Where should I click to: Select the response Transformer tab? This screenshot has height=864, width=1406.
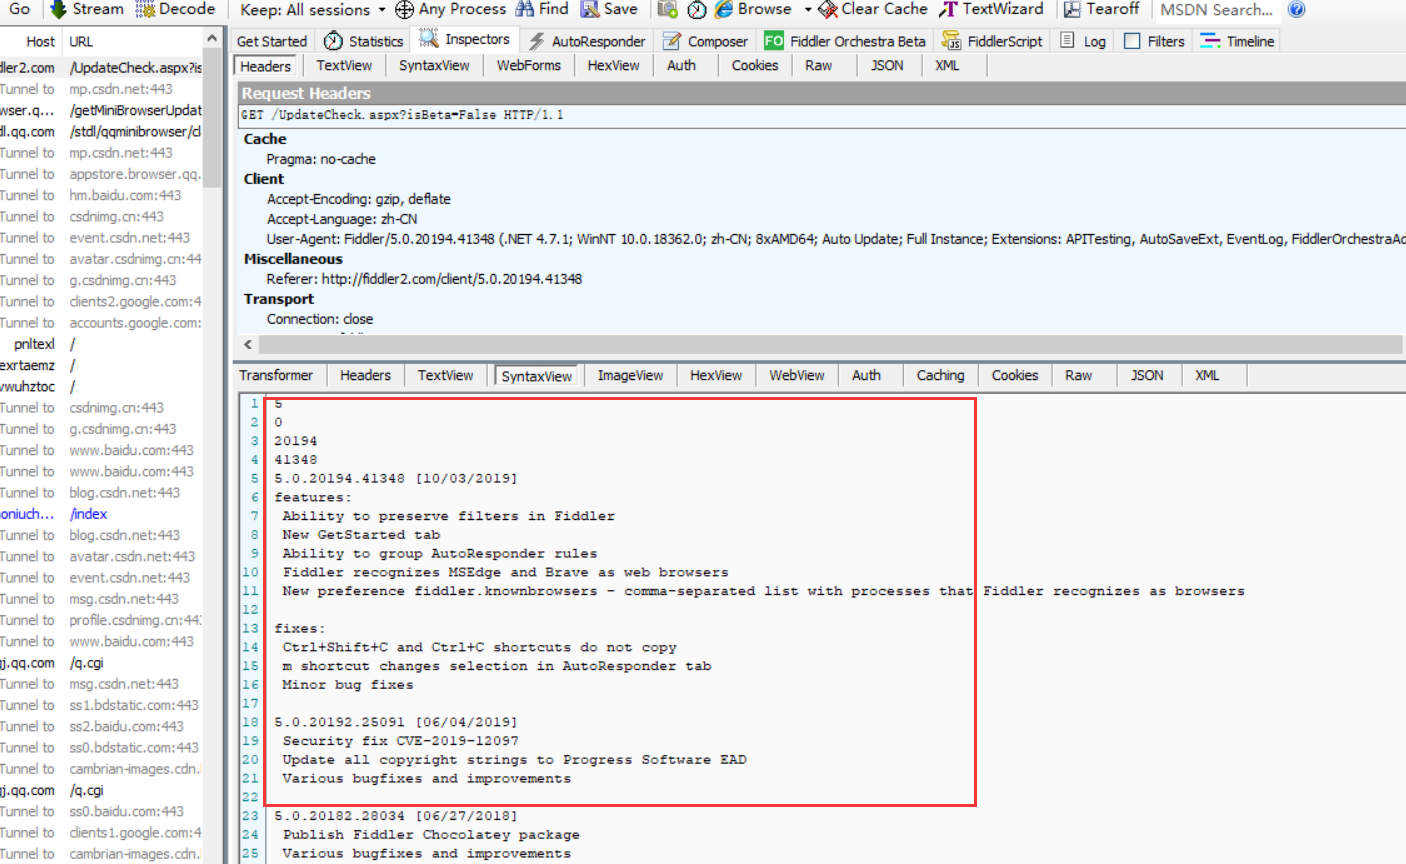(276, 375)
